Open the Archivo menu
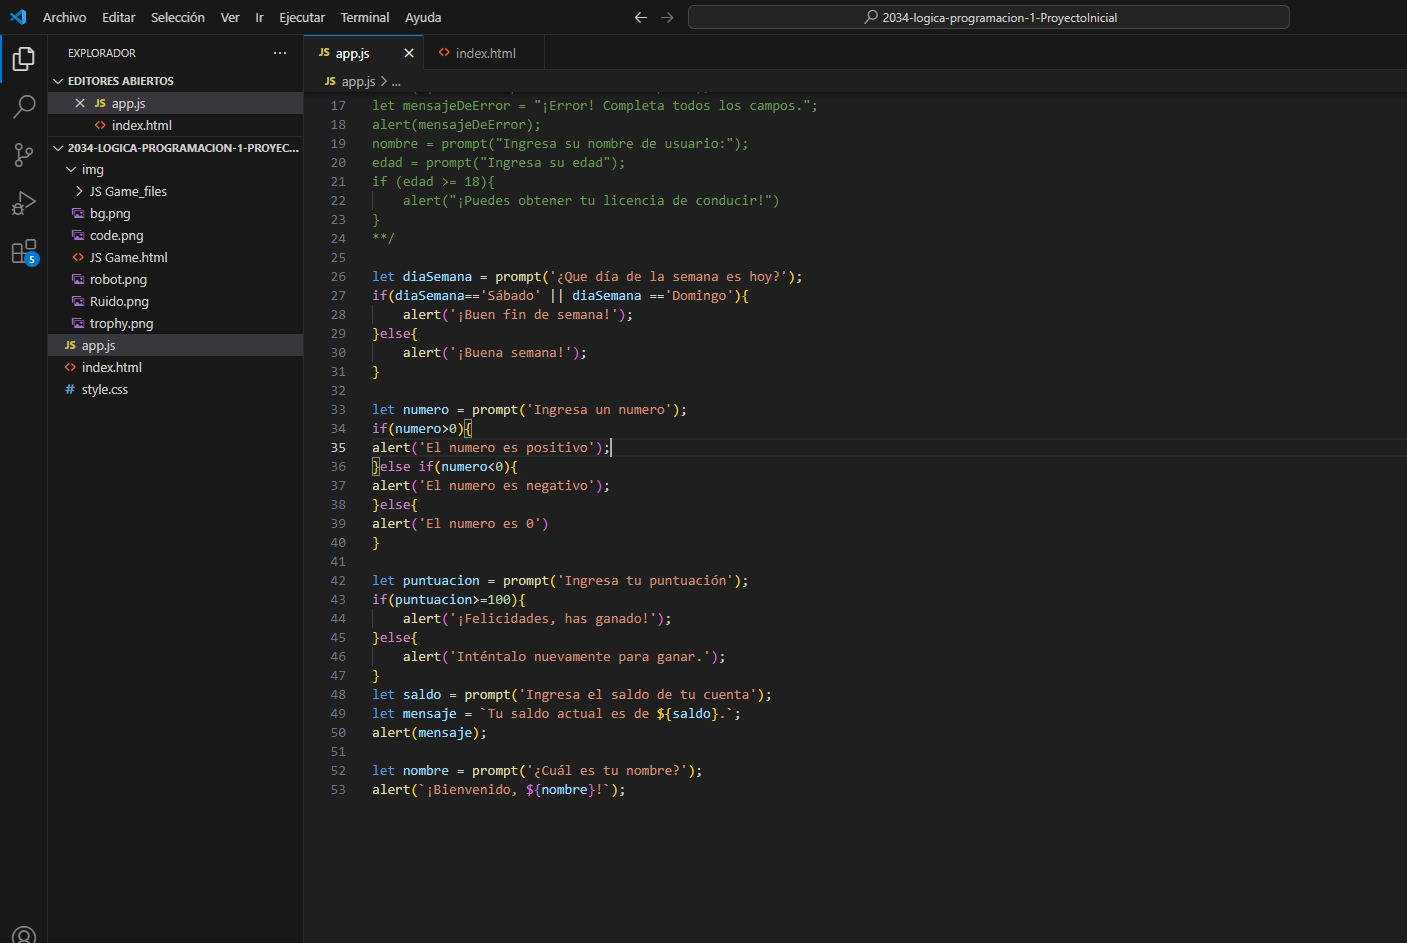 click(64, 17)
